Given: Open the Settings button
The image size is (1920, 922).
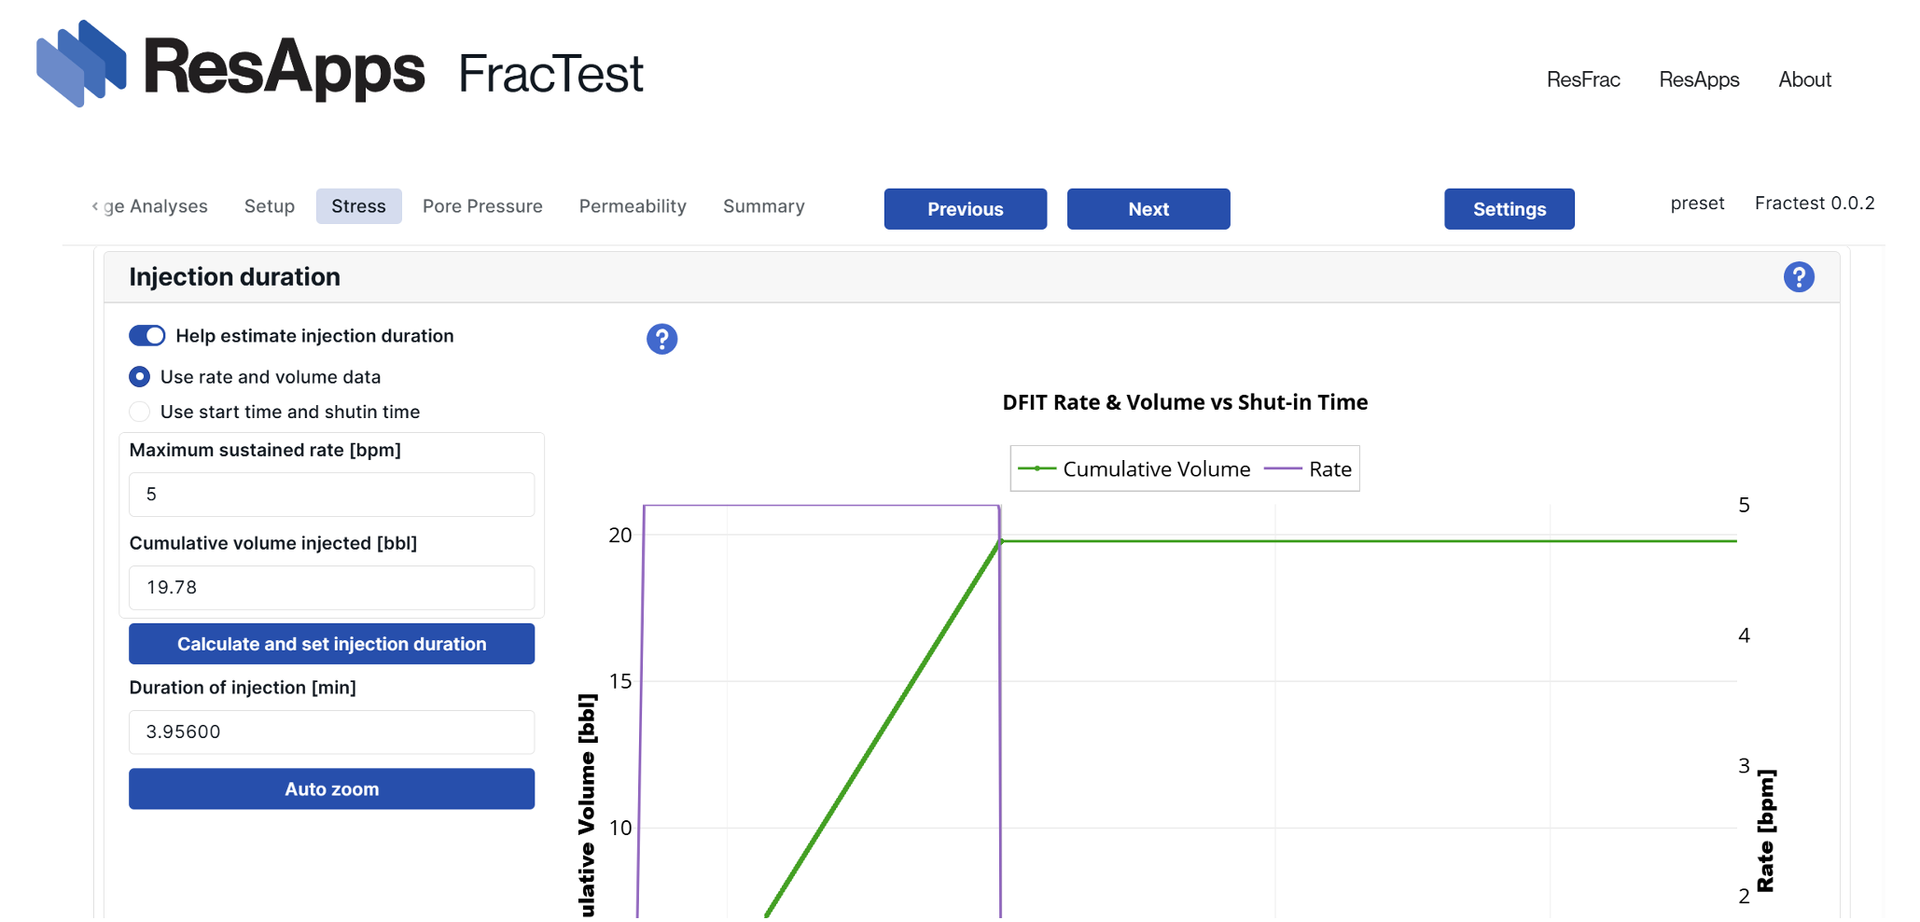Looking at the screenshot, I should pyautogui.click(x=1509, y=209).
